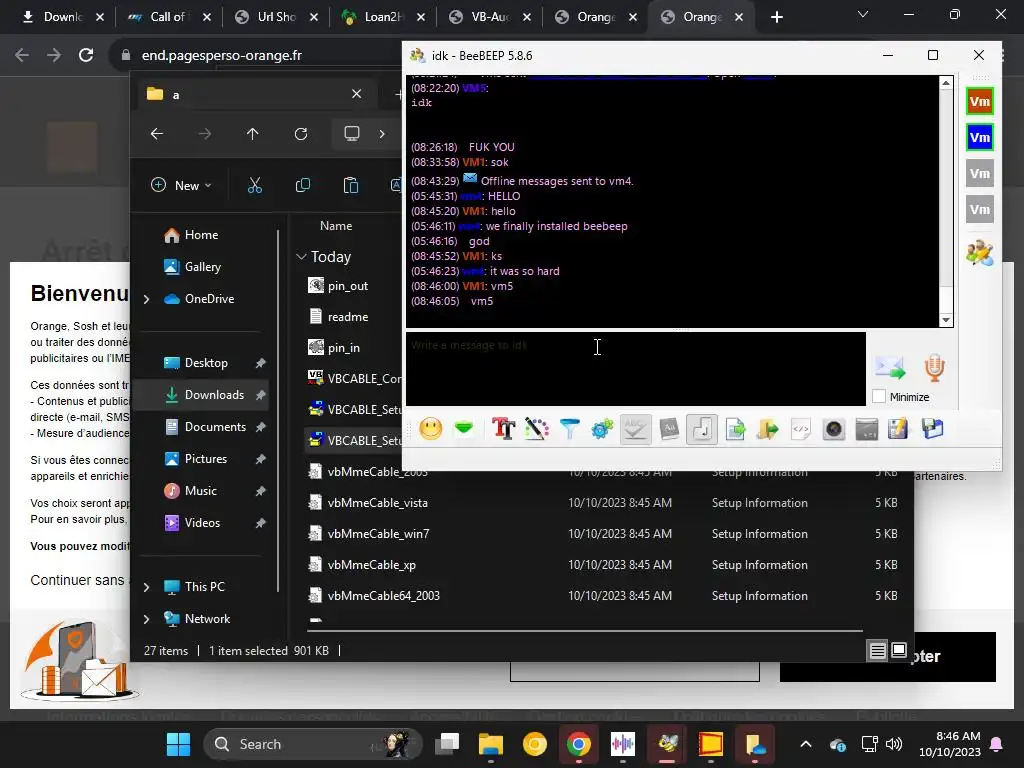Switch to details view in File Explorer
The image size is (1024, 768).
[x=878, y=650]
